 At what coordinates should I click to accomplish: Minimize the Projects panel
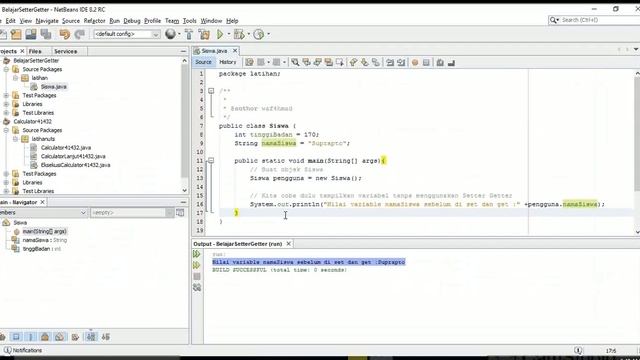183,51
